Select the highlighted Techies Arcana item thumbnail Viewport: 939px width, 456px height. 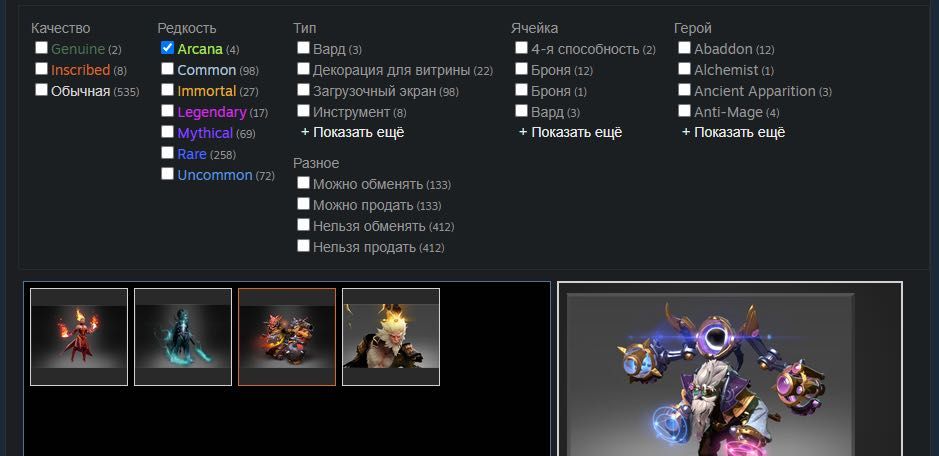287,337
